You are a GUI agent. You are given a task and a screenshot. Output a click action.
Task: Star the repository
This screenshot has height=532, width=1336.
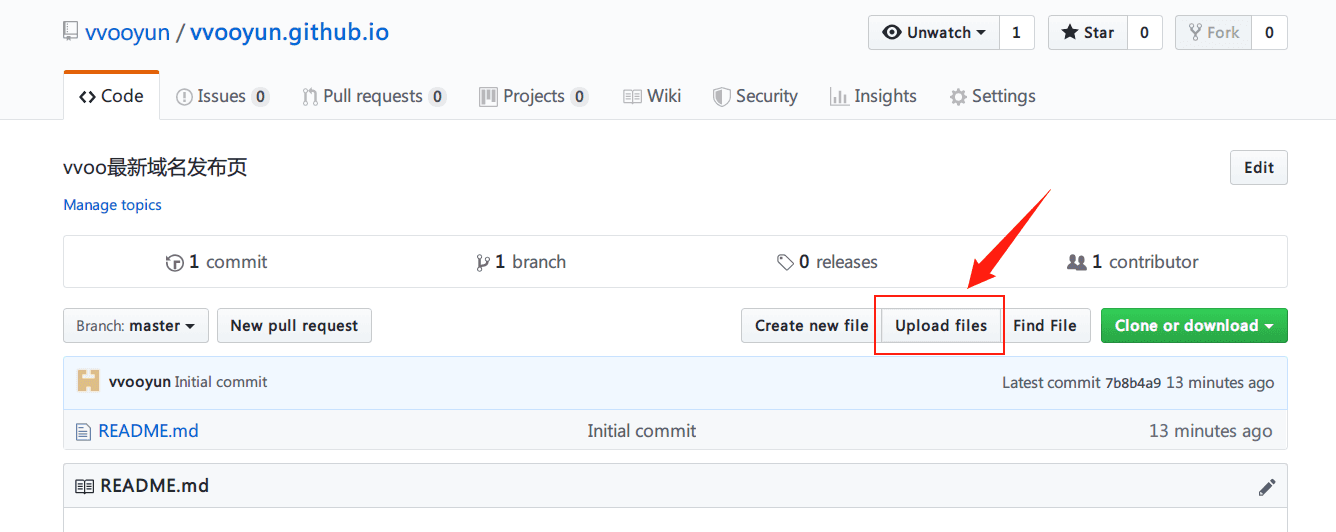coord(1088,33)
